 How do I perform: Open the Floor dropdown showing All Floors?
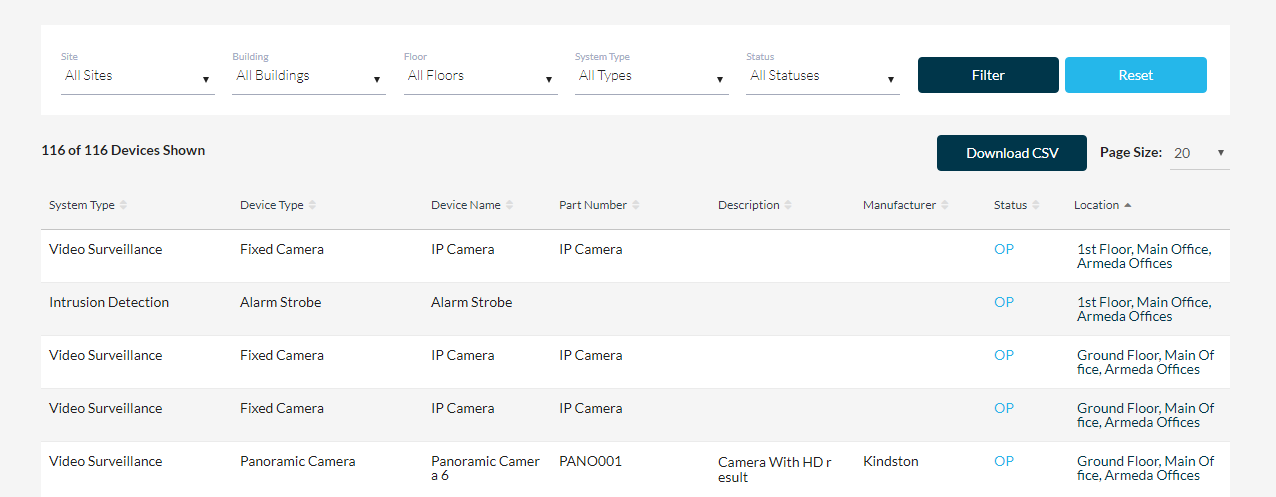(x=481, y=76)
